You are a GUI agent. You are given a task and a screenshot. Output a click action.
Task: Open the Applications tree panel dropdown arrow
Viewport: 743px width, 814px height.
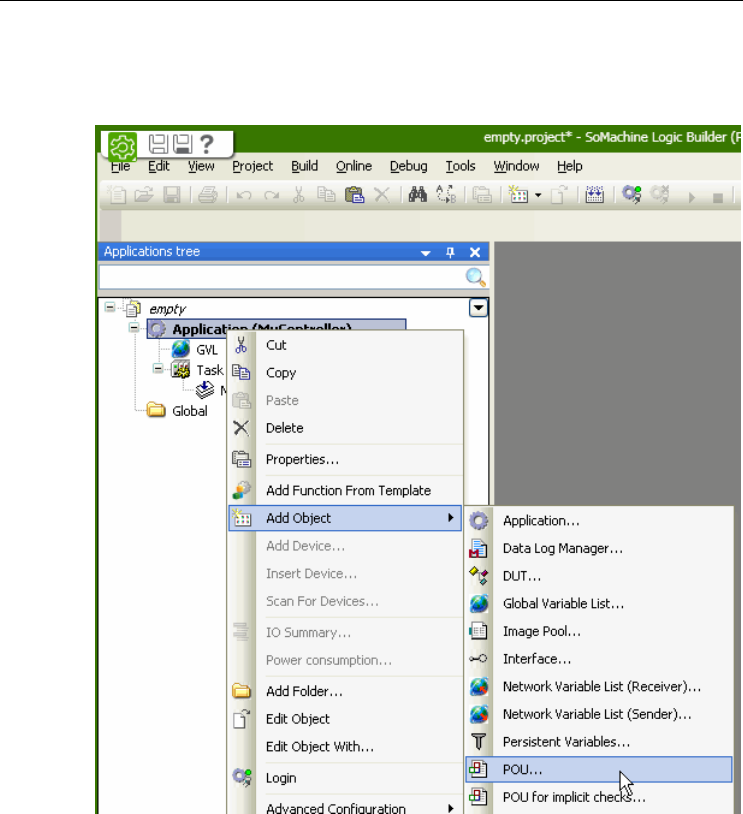coord(425,253)
